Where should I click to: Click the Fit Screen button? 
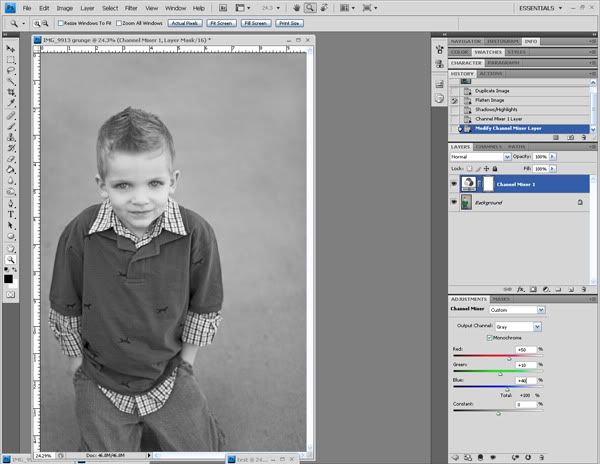pos(222,23)
